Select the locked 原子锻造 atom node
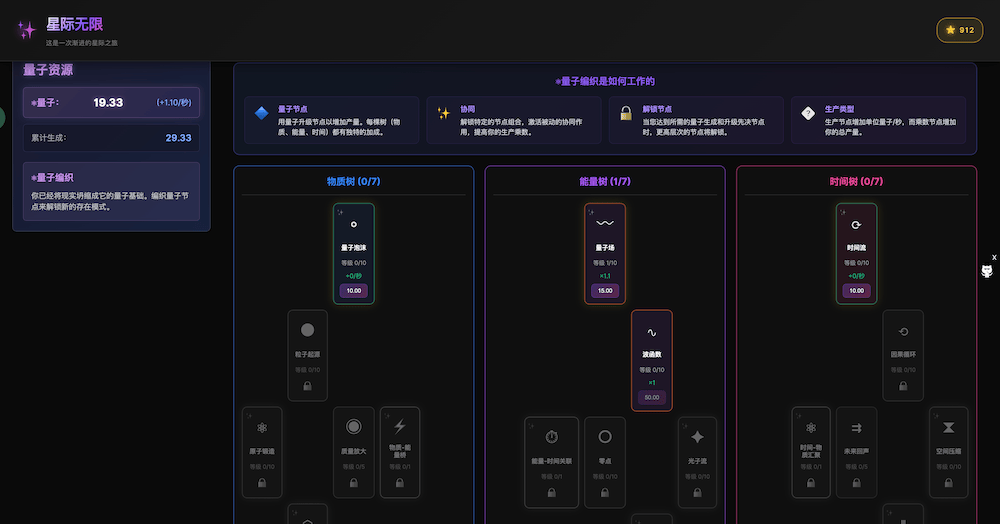Screen dimensions: 1000x524 [262, 452]
